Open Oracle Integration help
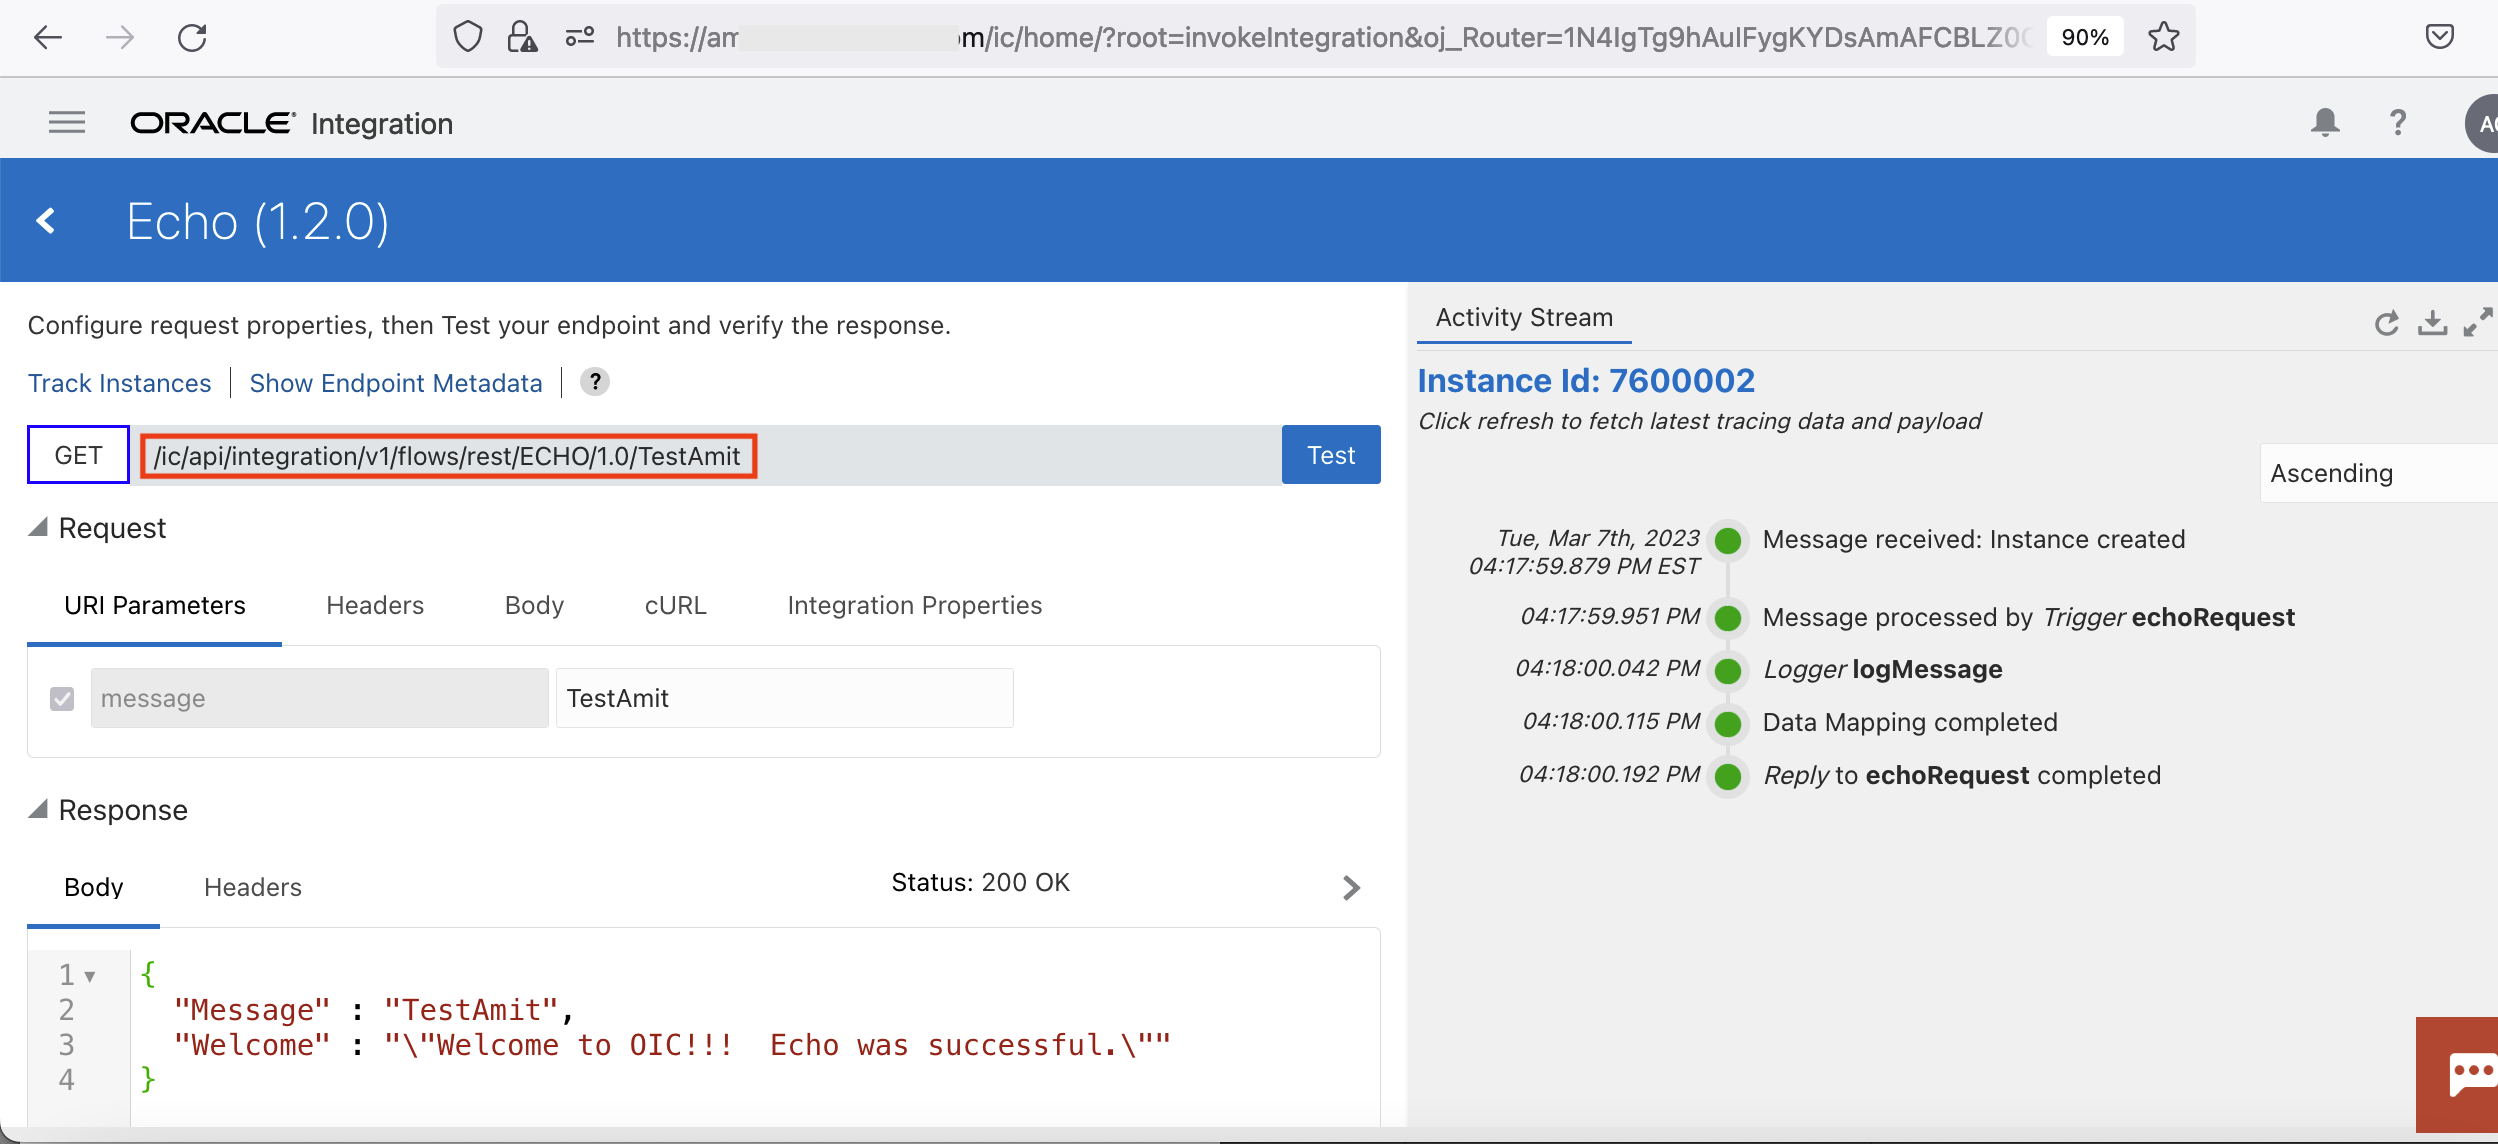 2398,122
